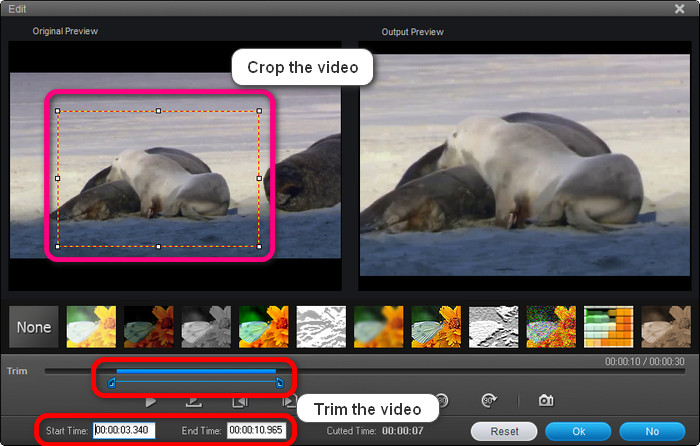Image resolution: width=700 pixels, height=446 pixels.
Task: Cancel with the No button
Action: (x=652, y=431)
